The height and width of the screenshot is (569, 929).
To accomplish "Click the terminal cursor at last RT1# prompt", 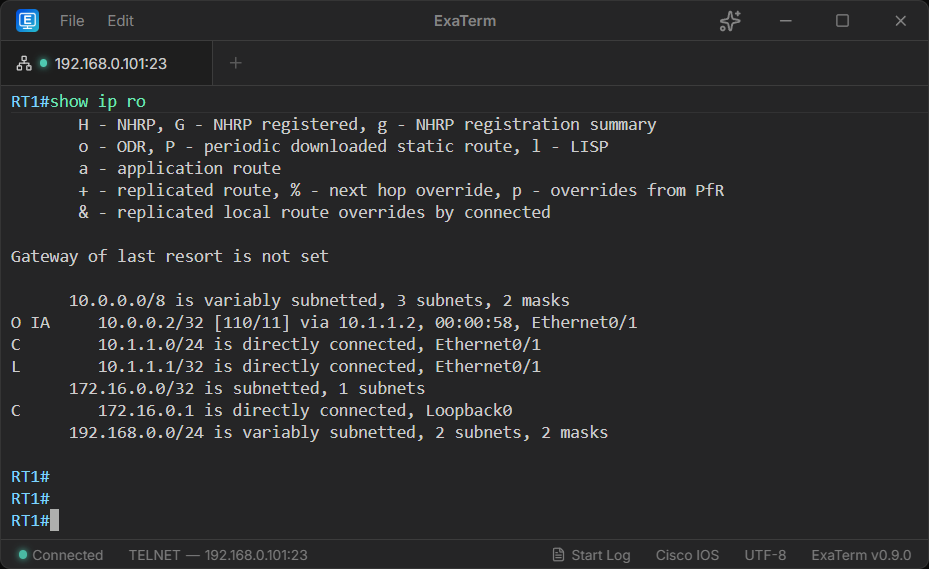I will click(x=55, y=520).
